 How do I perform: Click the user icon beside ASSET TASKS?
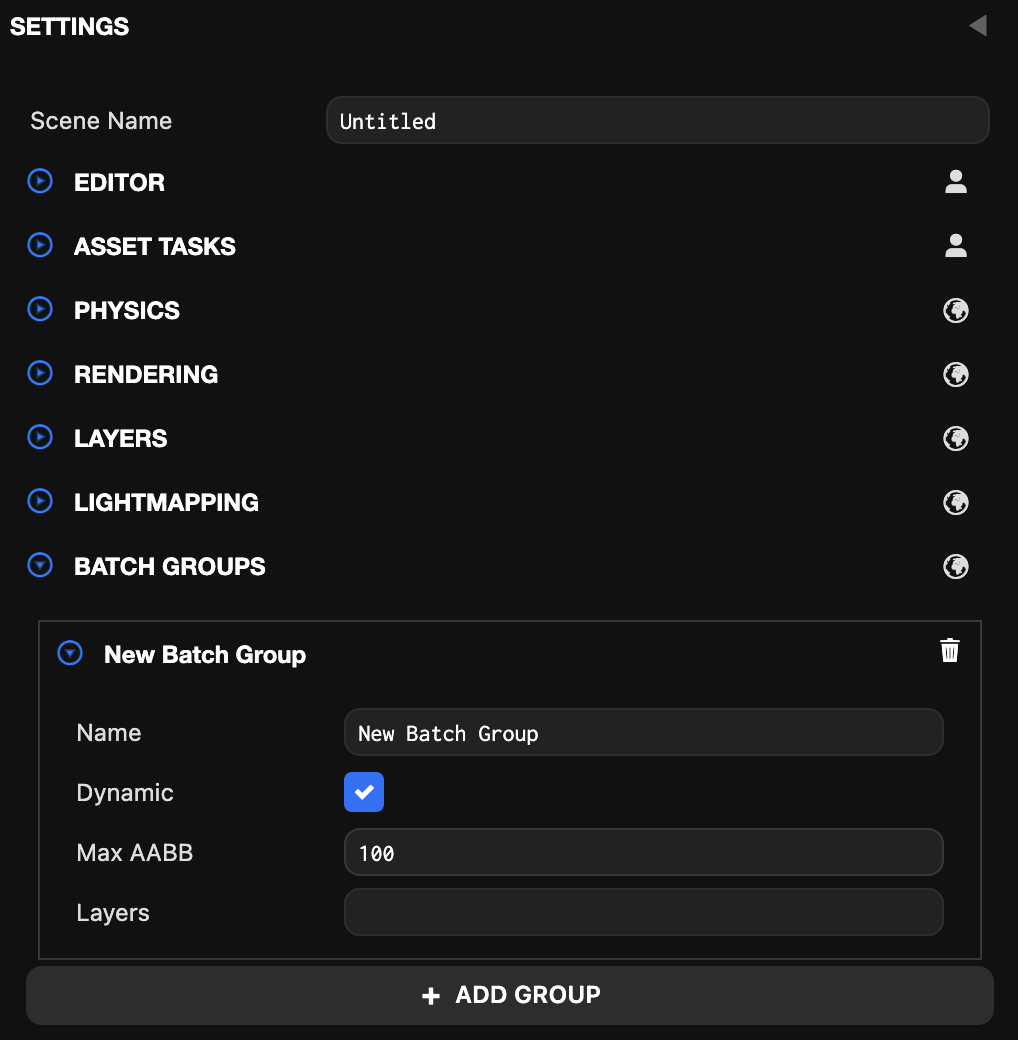pos(956,245)
